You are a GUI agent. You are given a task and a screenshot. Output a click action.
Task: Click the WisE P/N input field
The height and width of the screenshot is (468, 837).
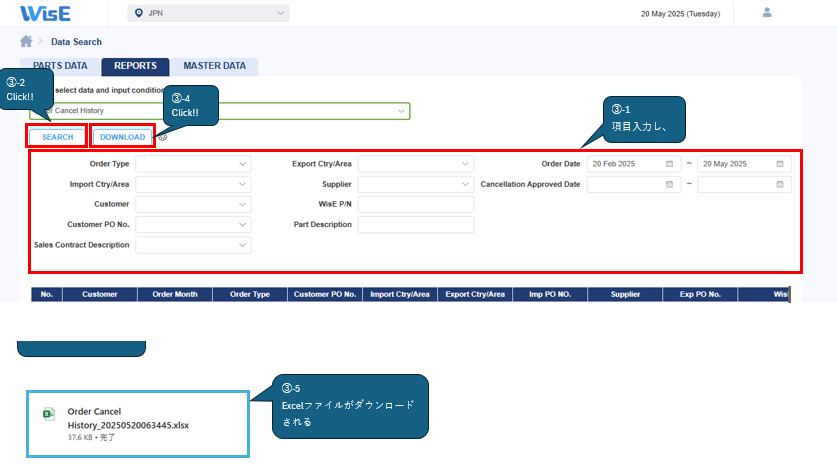point(415,204)
